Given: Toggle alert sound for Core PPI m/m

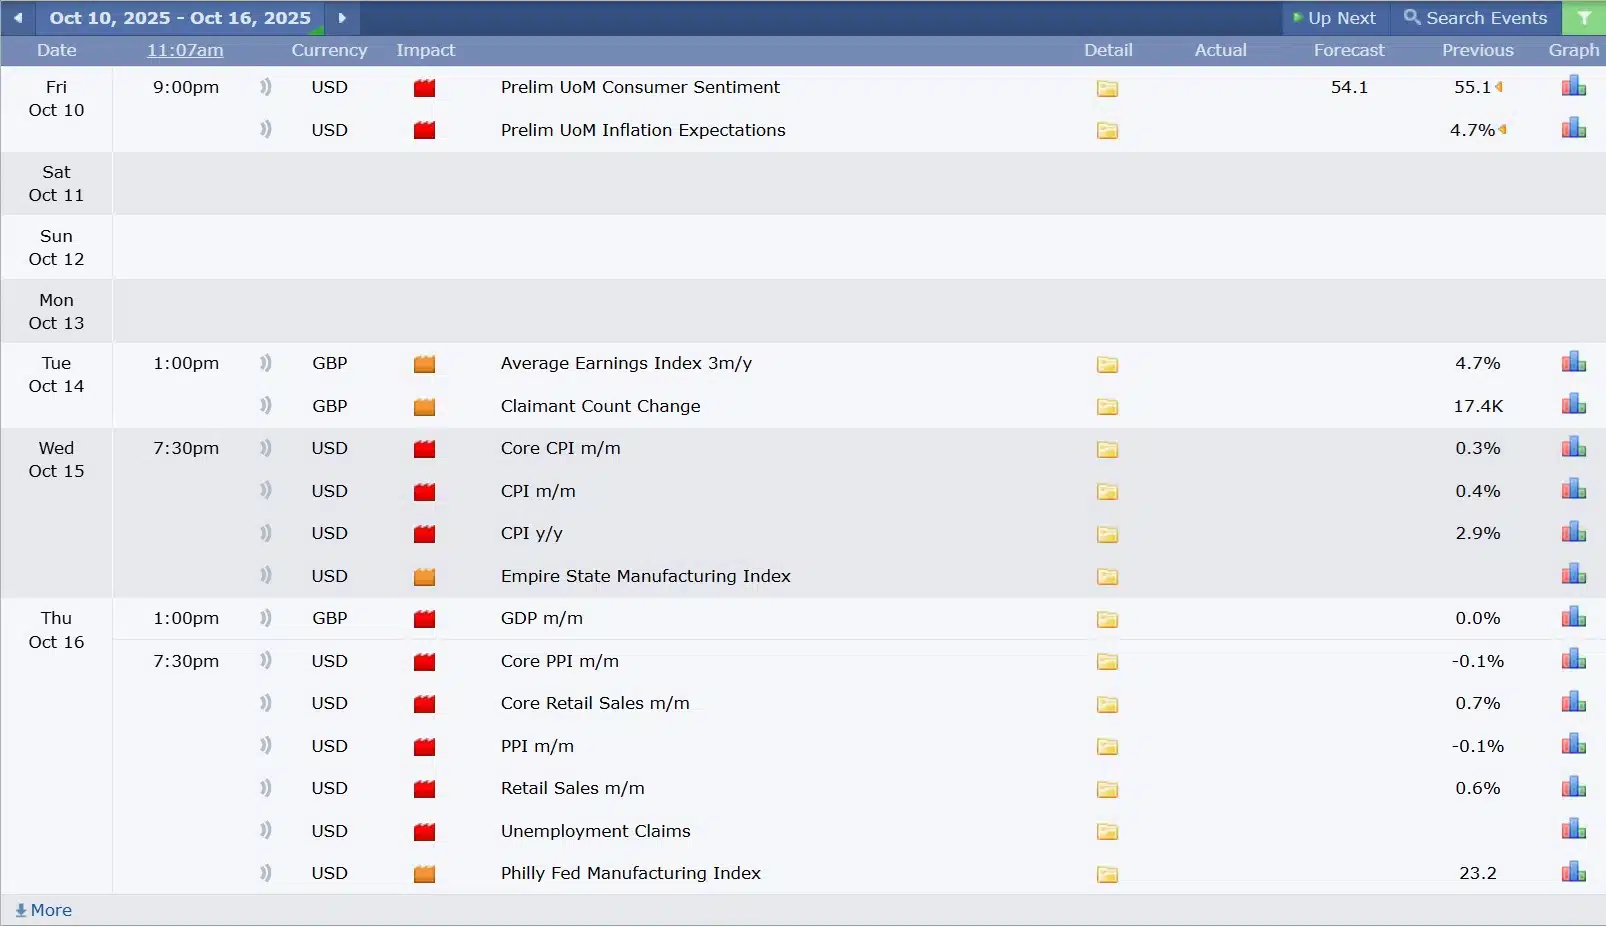Looking at the screenshot, I should [265, 661].
